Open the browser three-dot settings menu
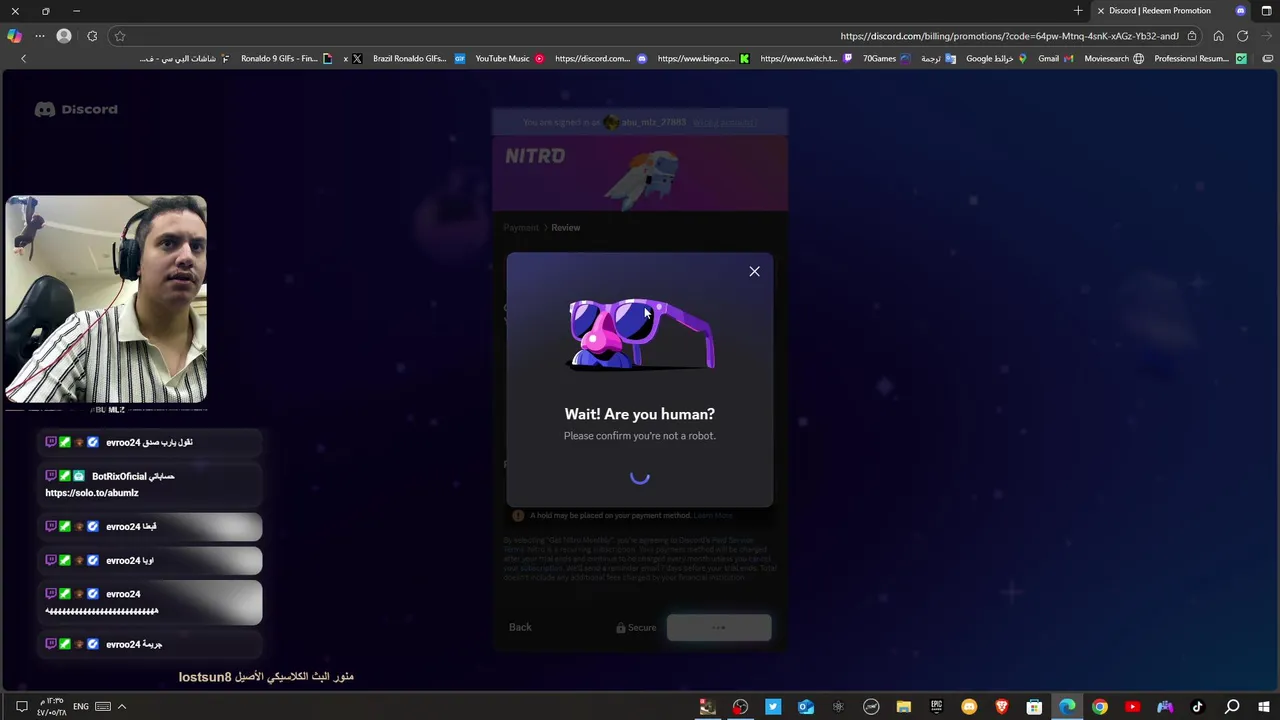This screenshot has width=1280, height=720. coord(40,36)
